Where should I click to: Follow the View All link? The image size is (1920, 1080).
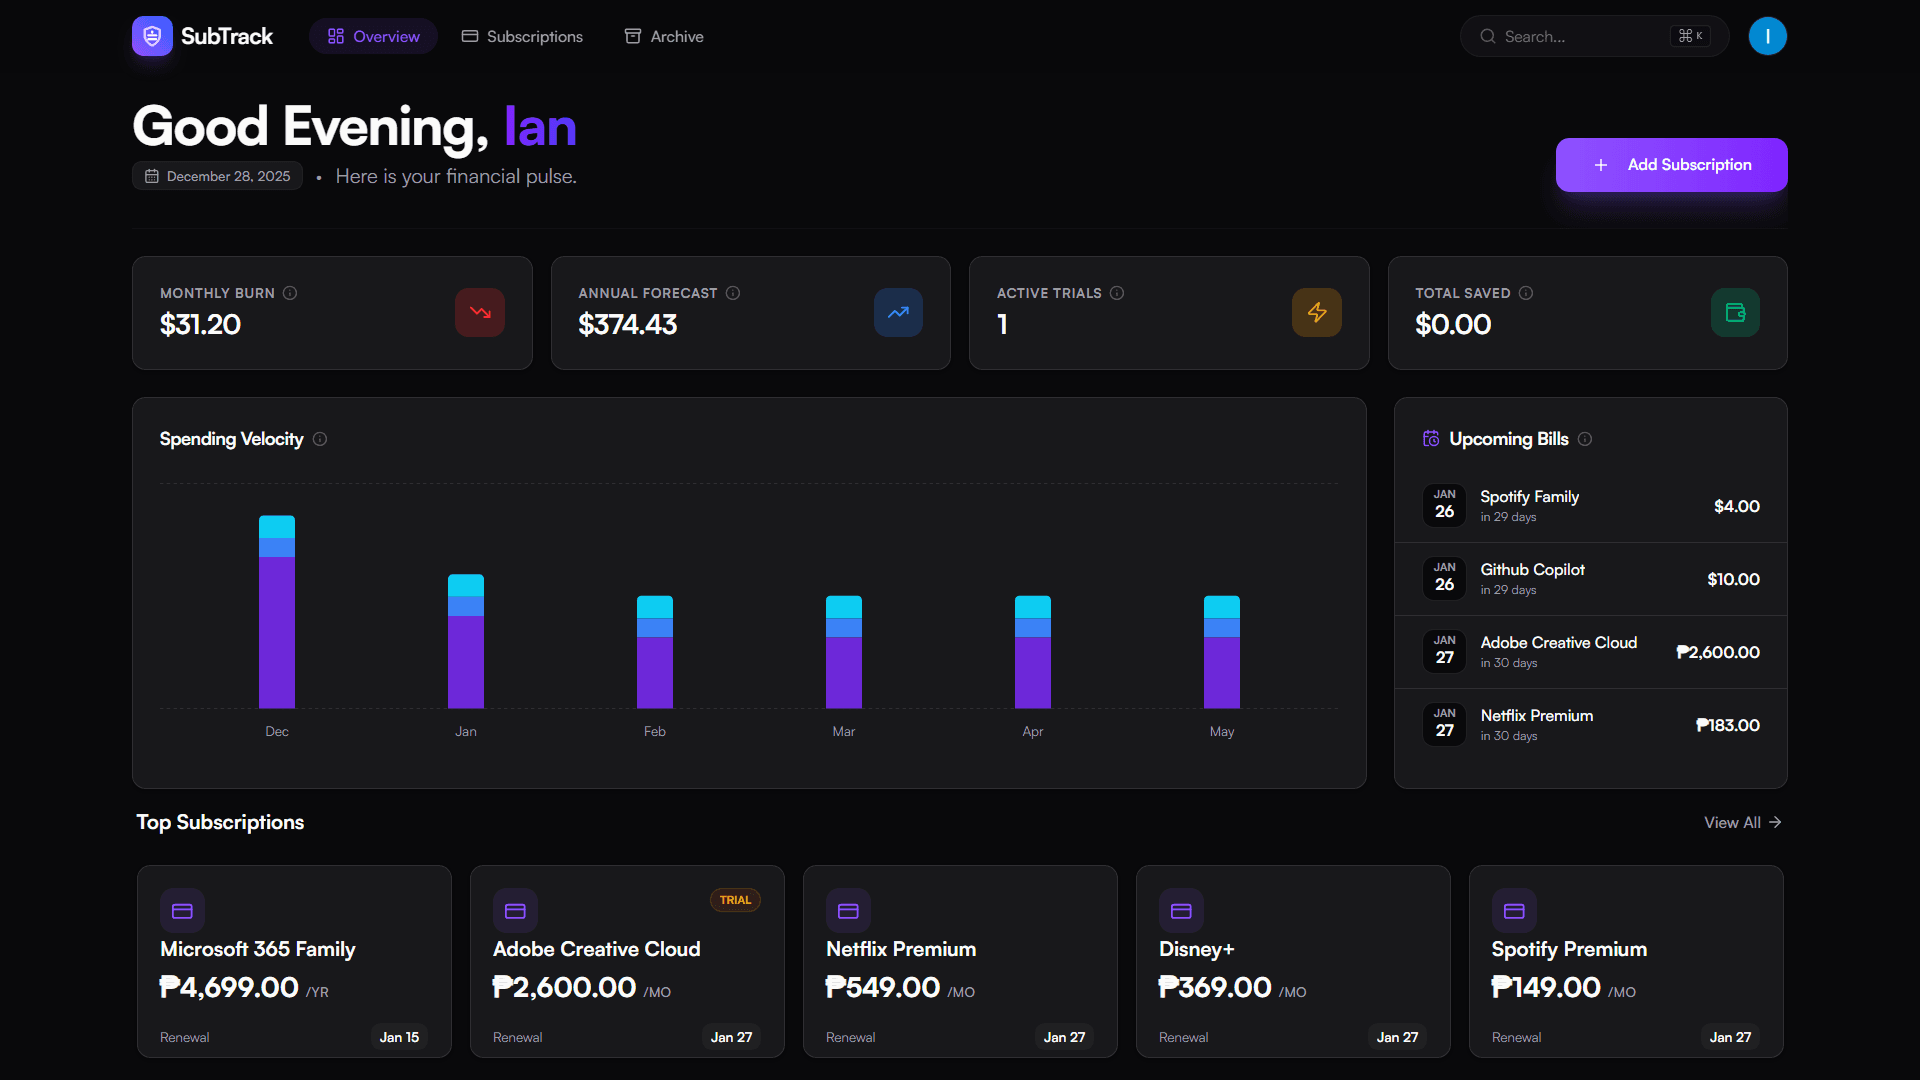click(x=1742, y=822)
